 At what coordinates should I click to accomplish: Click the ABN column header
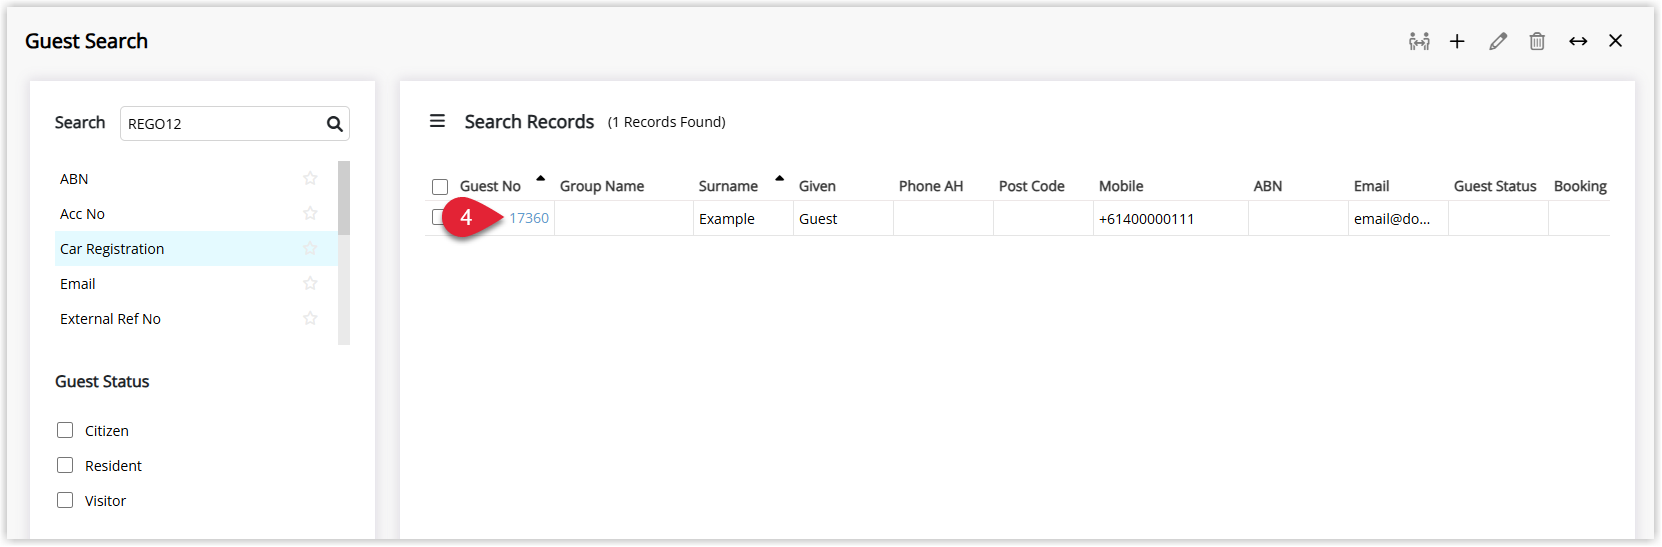pyautogui.click(x=1268, y=186)
